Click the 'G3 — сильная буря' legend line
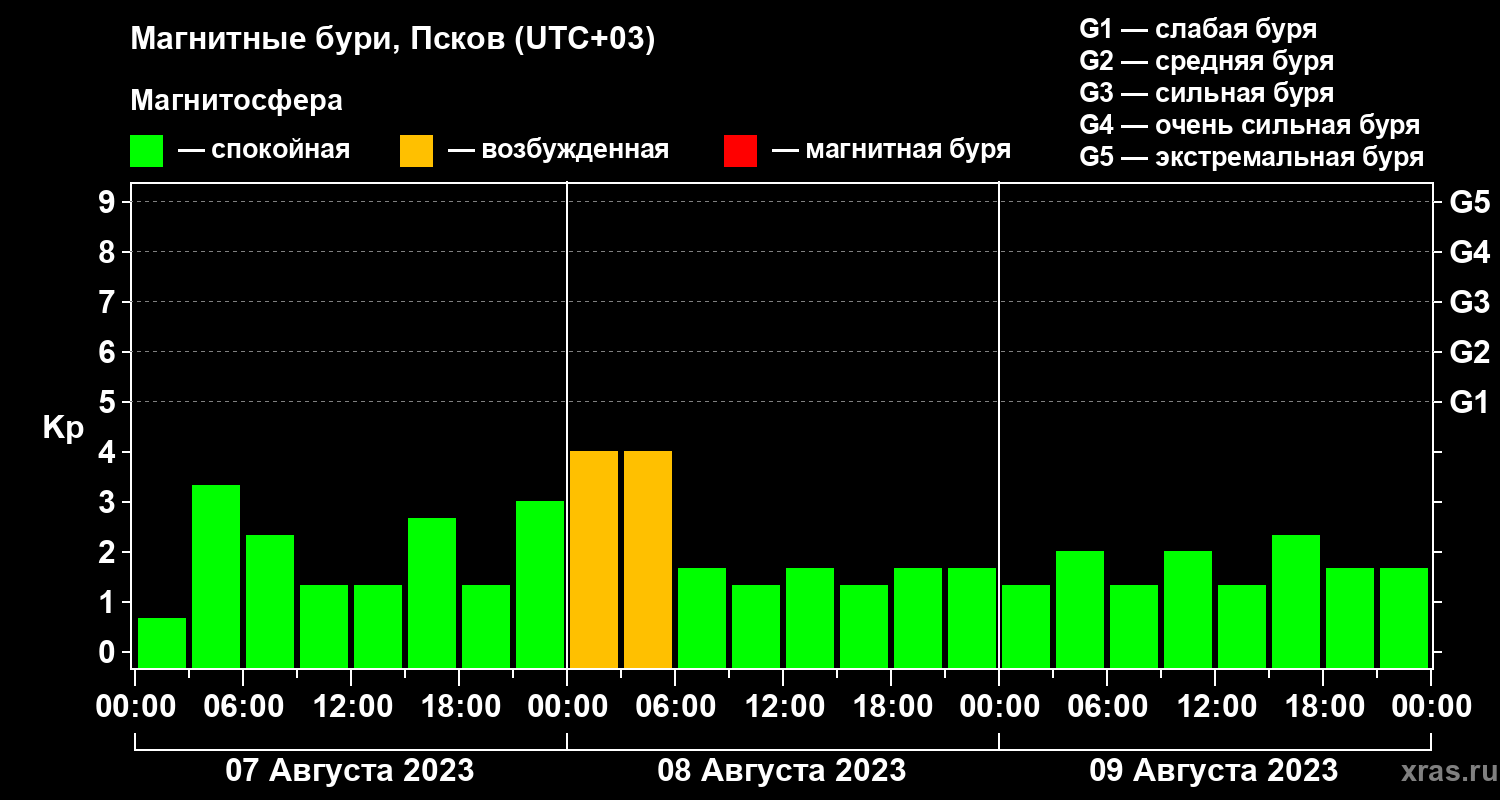The image size is (1500, 800). 1207,93
